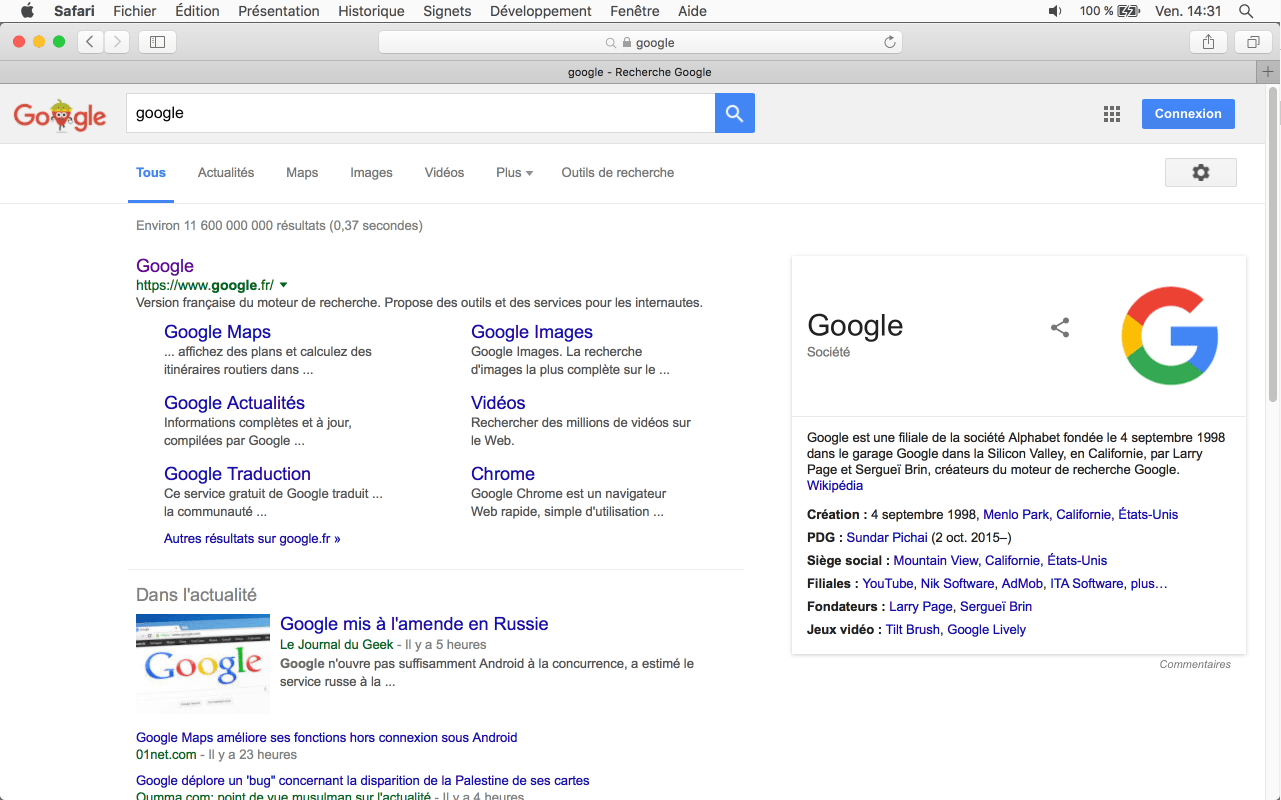Click the Google search input field
This screenshot has height=800, width=1281.
[x=420, y=113]
